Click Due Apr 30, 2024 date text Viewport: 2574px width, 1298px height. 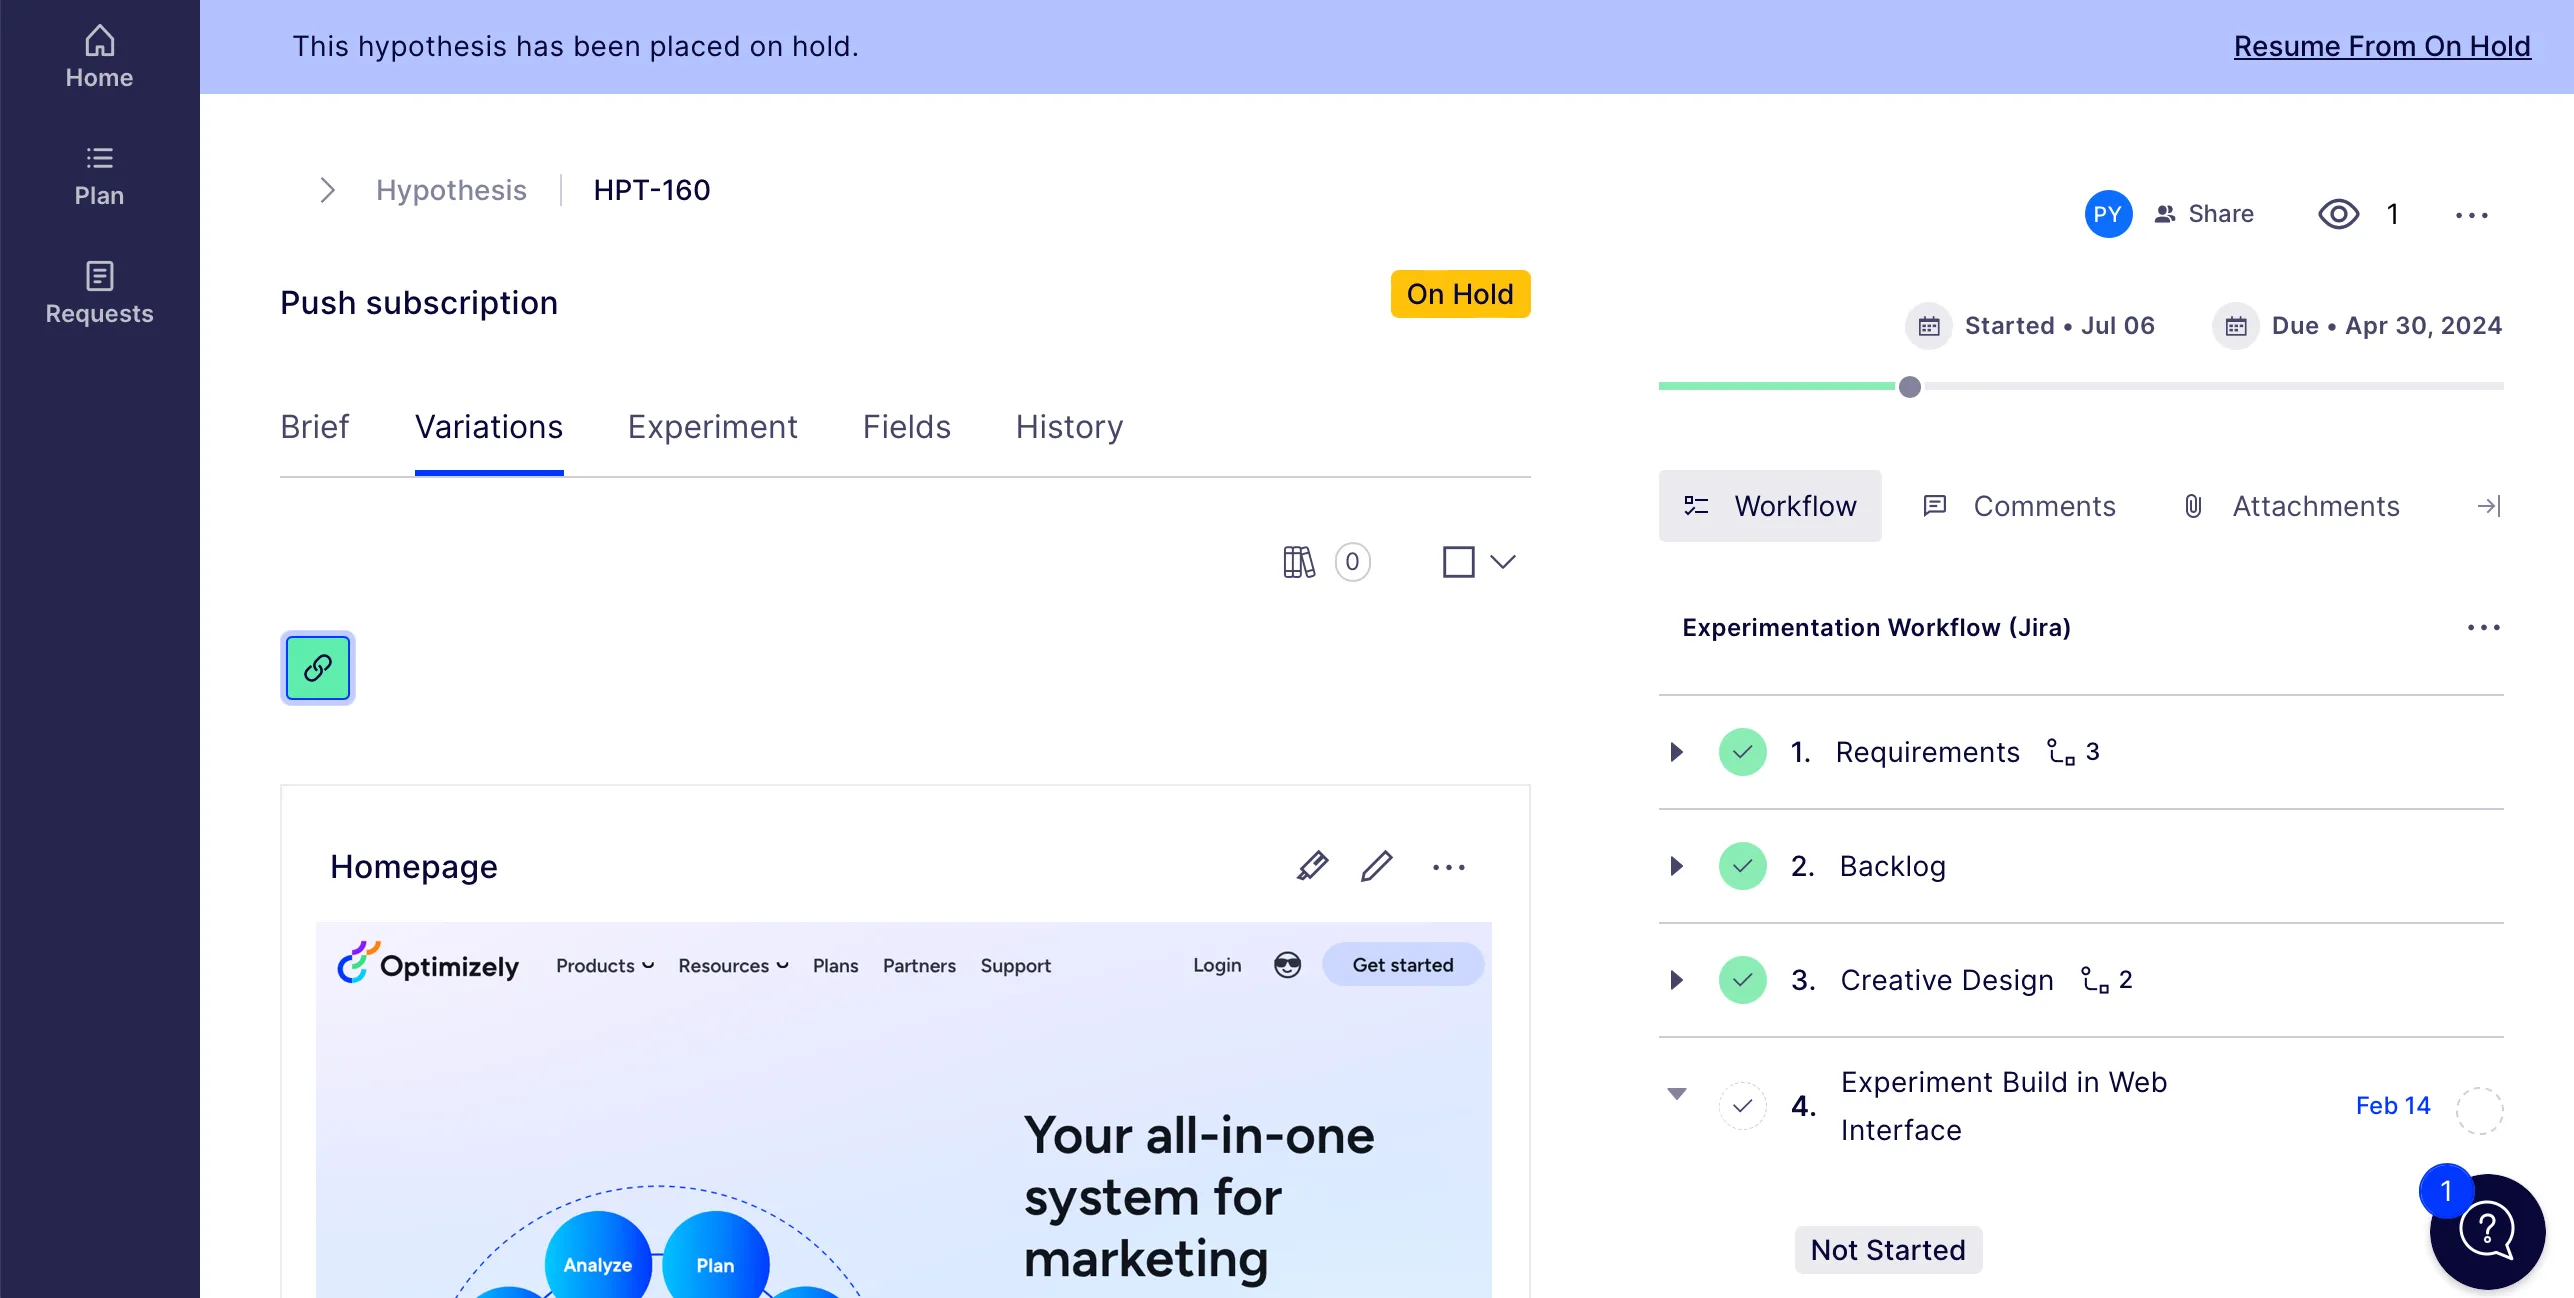point(2387,326)
